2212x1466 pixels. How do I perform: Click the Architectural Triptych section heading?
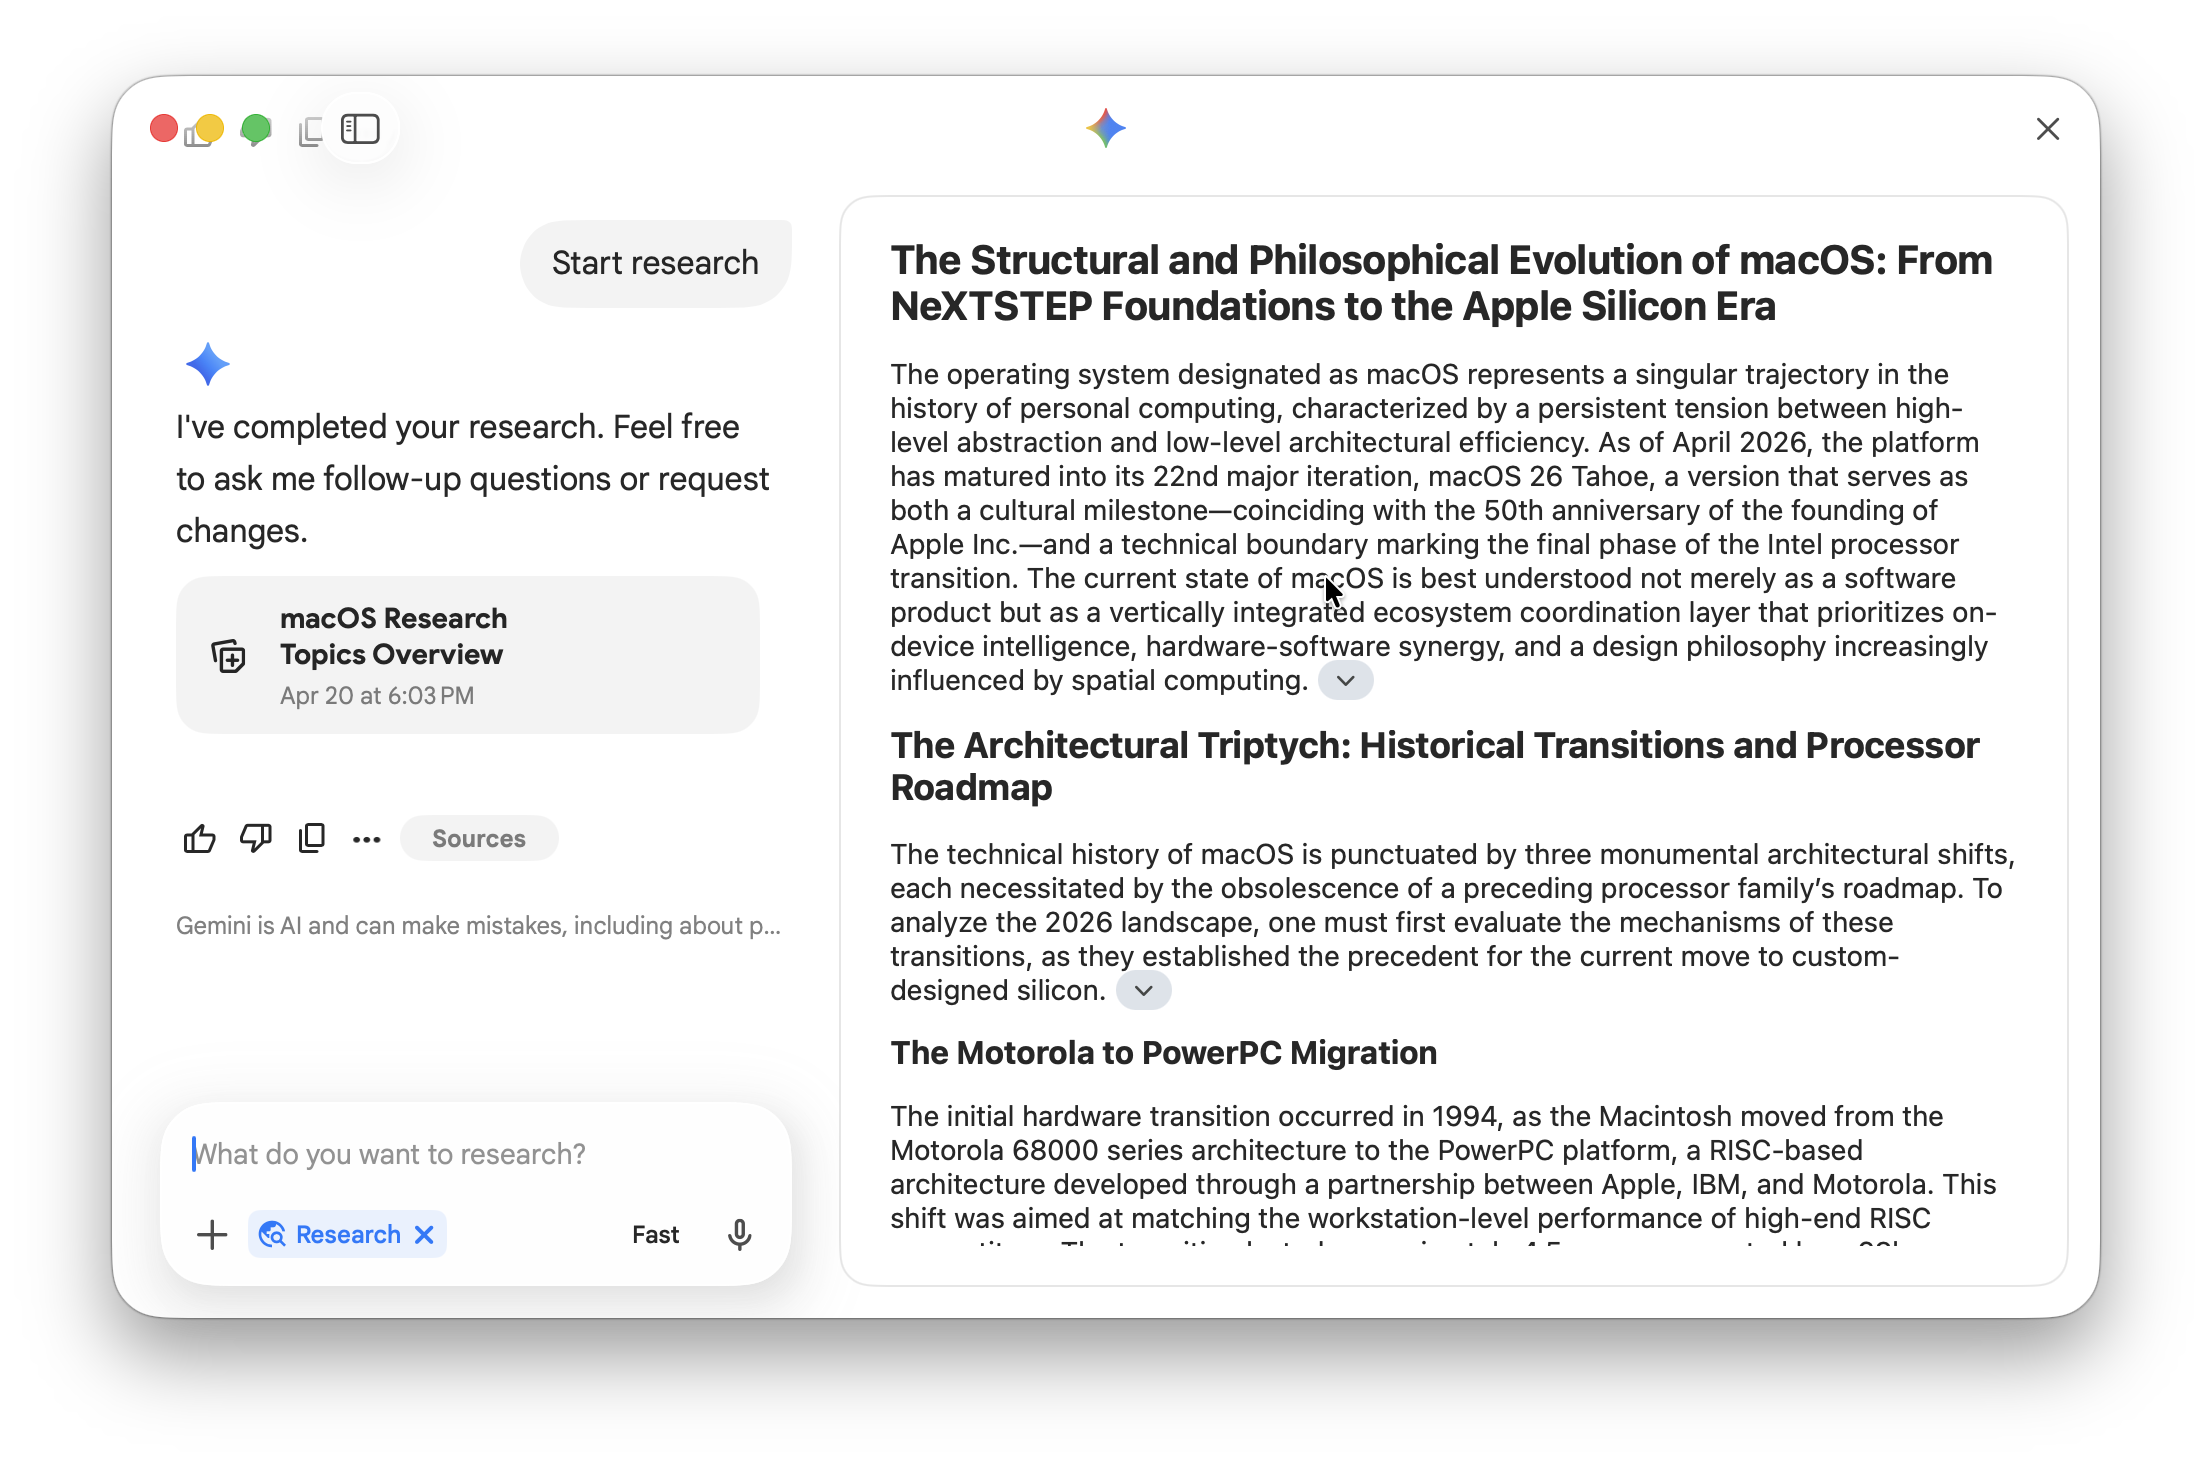coord(1434,766)
